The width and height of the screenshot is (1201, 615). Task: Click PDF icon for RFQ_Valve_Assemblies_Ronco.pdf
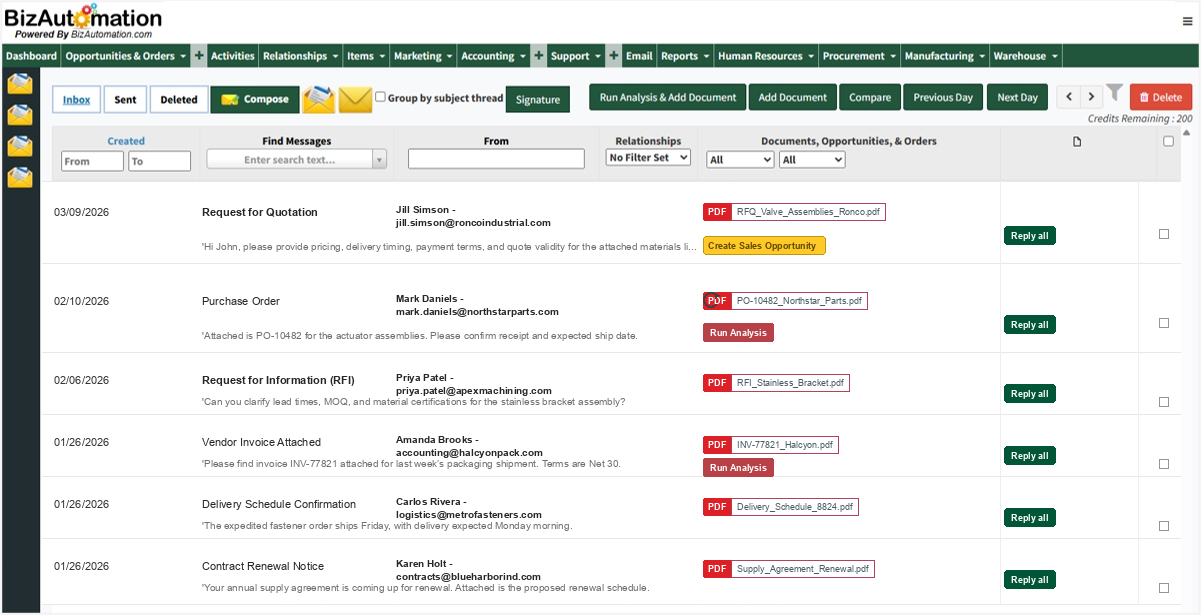[x=717, y=212]
